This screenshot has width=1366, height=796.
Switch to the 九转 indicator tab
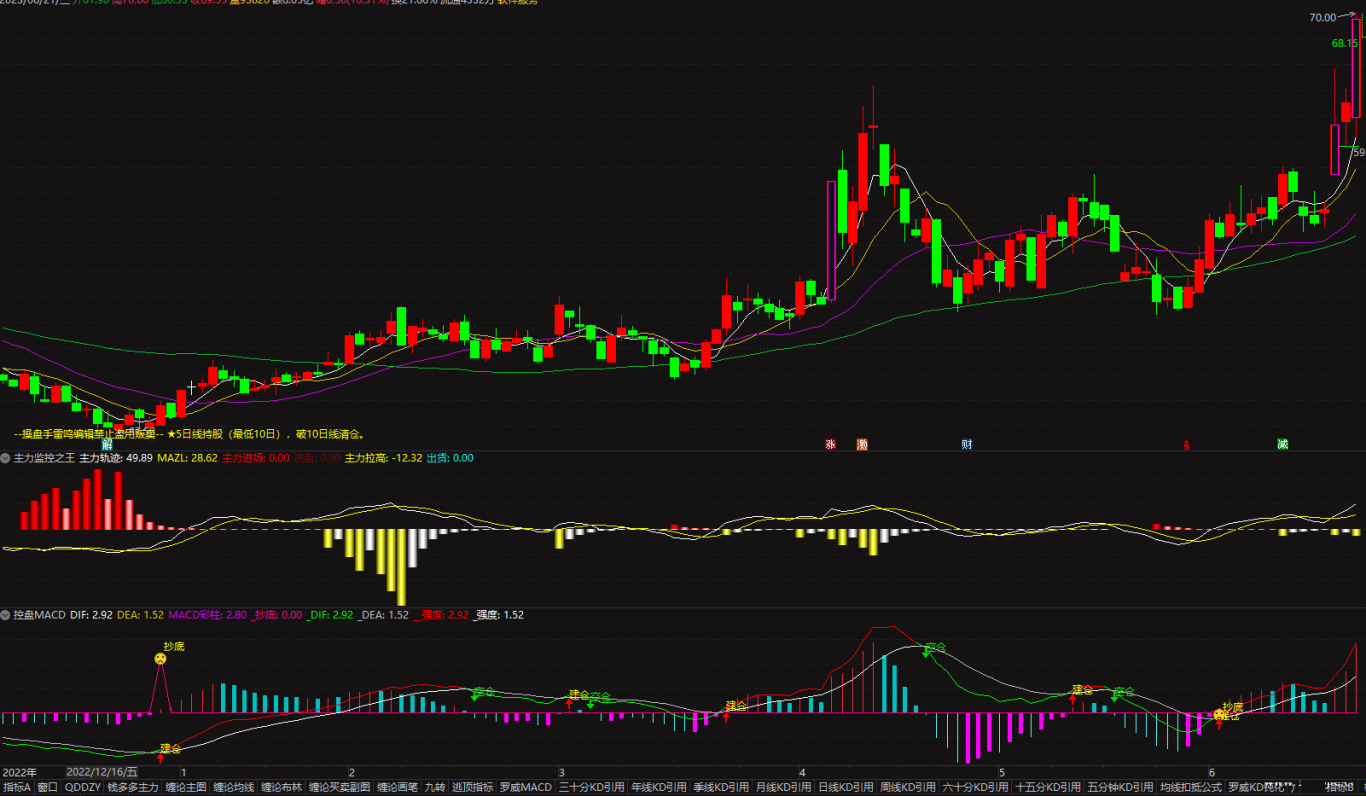tap(435, 788)
